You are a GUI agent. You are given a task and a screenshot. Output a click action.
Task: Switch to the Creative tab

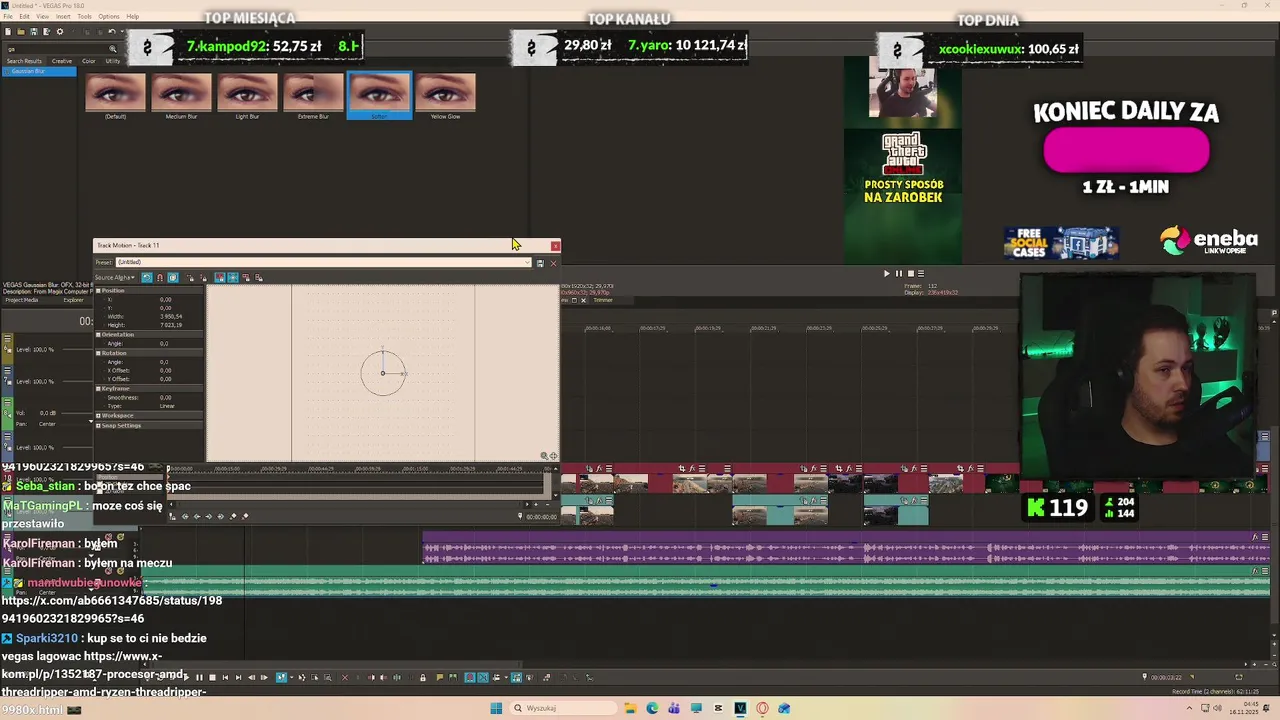tap(62, 61)
